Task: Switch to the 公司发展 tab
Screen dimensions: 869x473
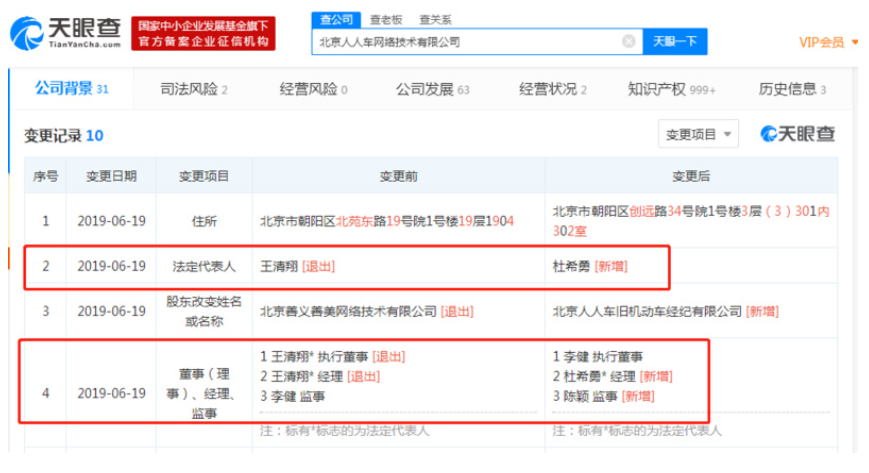Action: point(432,89)
